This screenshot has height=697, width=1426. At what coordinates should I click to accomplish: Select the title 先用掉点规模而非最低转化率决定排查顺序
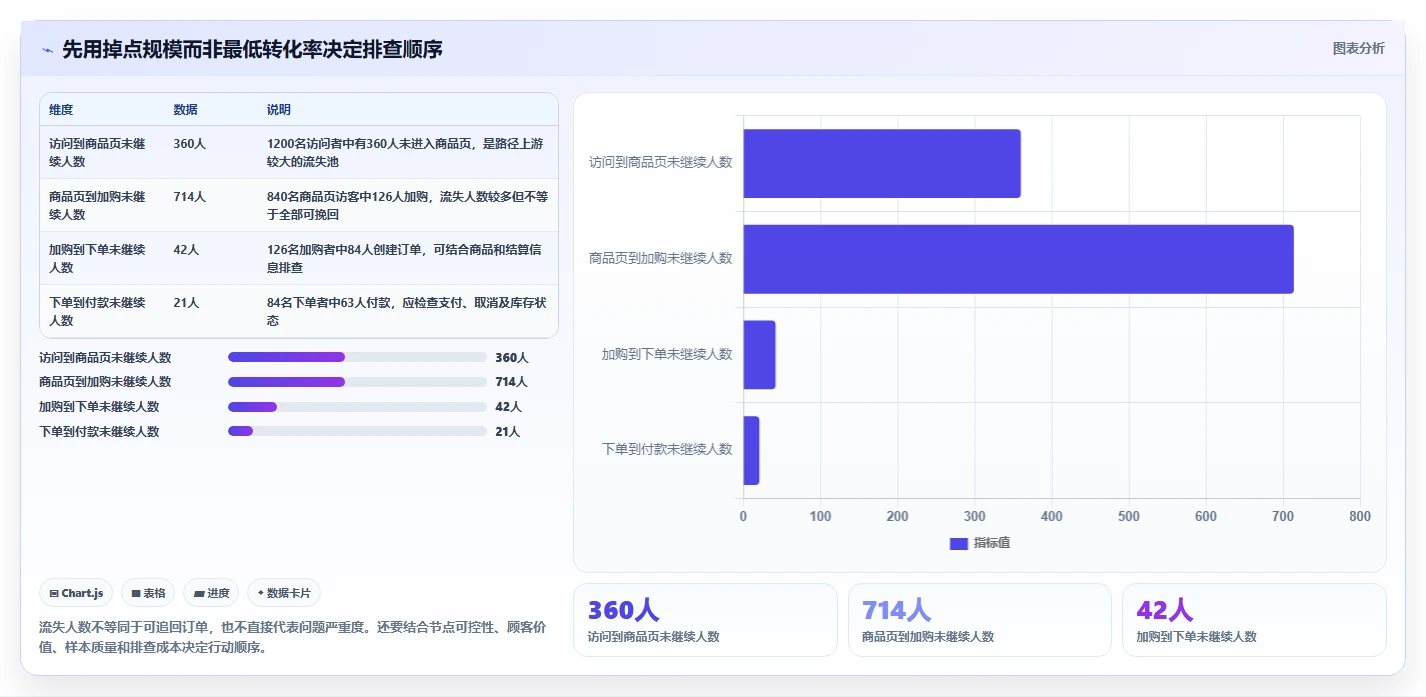(x=252, y=49)
